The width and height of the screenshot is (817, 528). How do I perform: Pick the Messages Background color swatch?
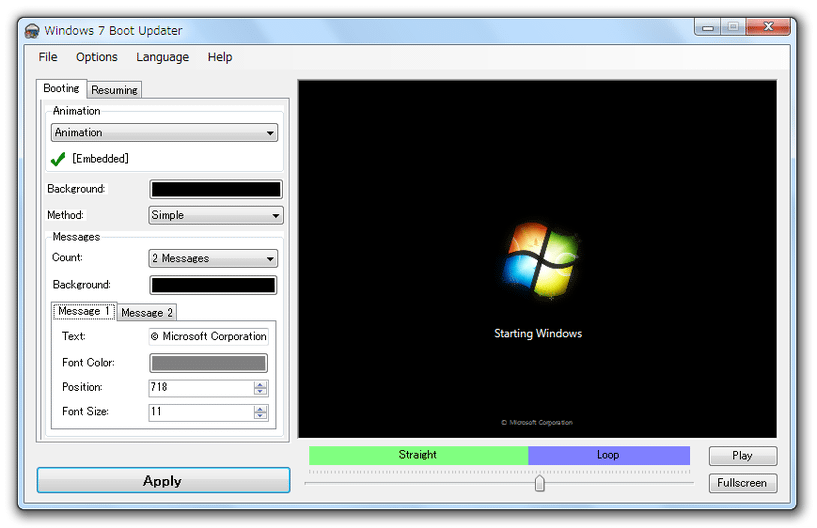click(x=213, y=285)
